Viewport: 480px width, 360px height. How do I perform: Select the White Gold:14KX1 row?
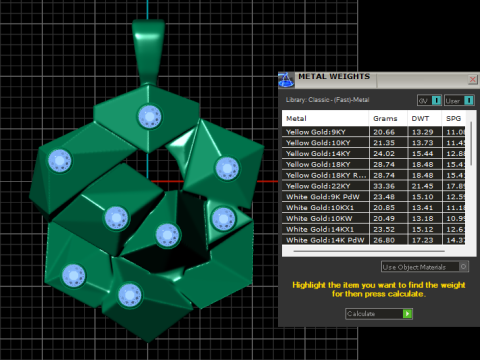(374, 229)
